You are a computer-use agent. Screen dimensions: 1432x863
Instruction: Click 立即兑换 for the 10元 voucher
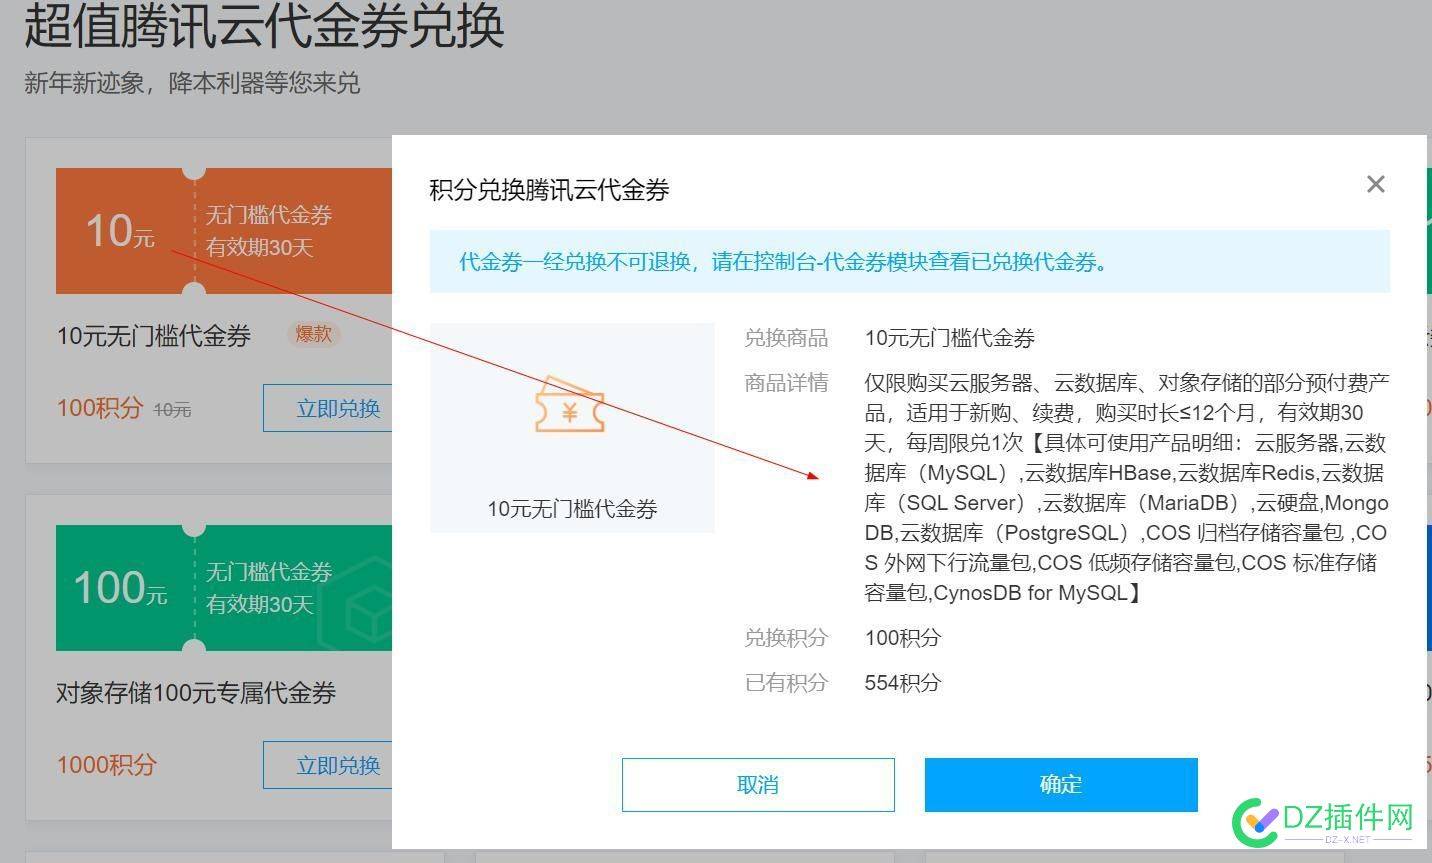328,408
